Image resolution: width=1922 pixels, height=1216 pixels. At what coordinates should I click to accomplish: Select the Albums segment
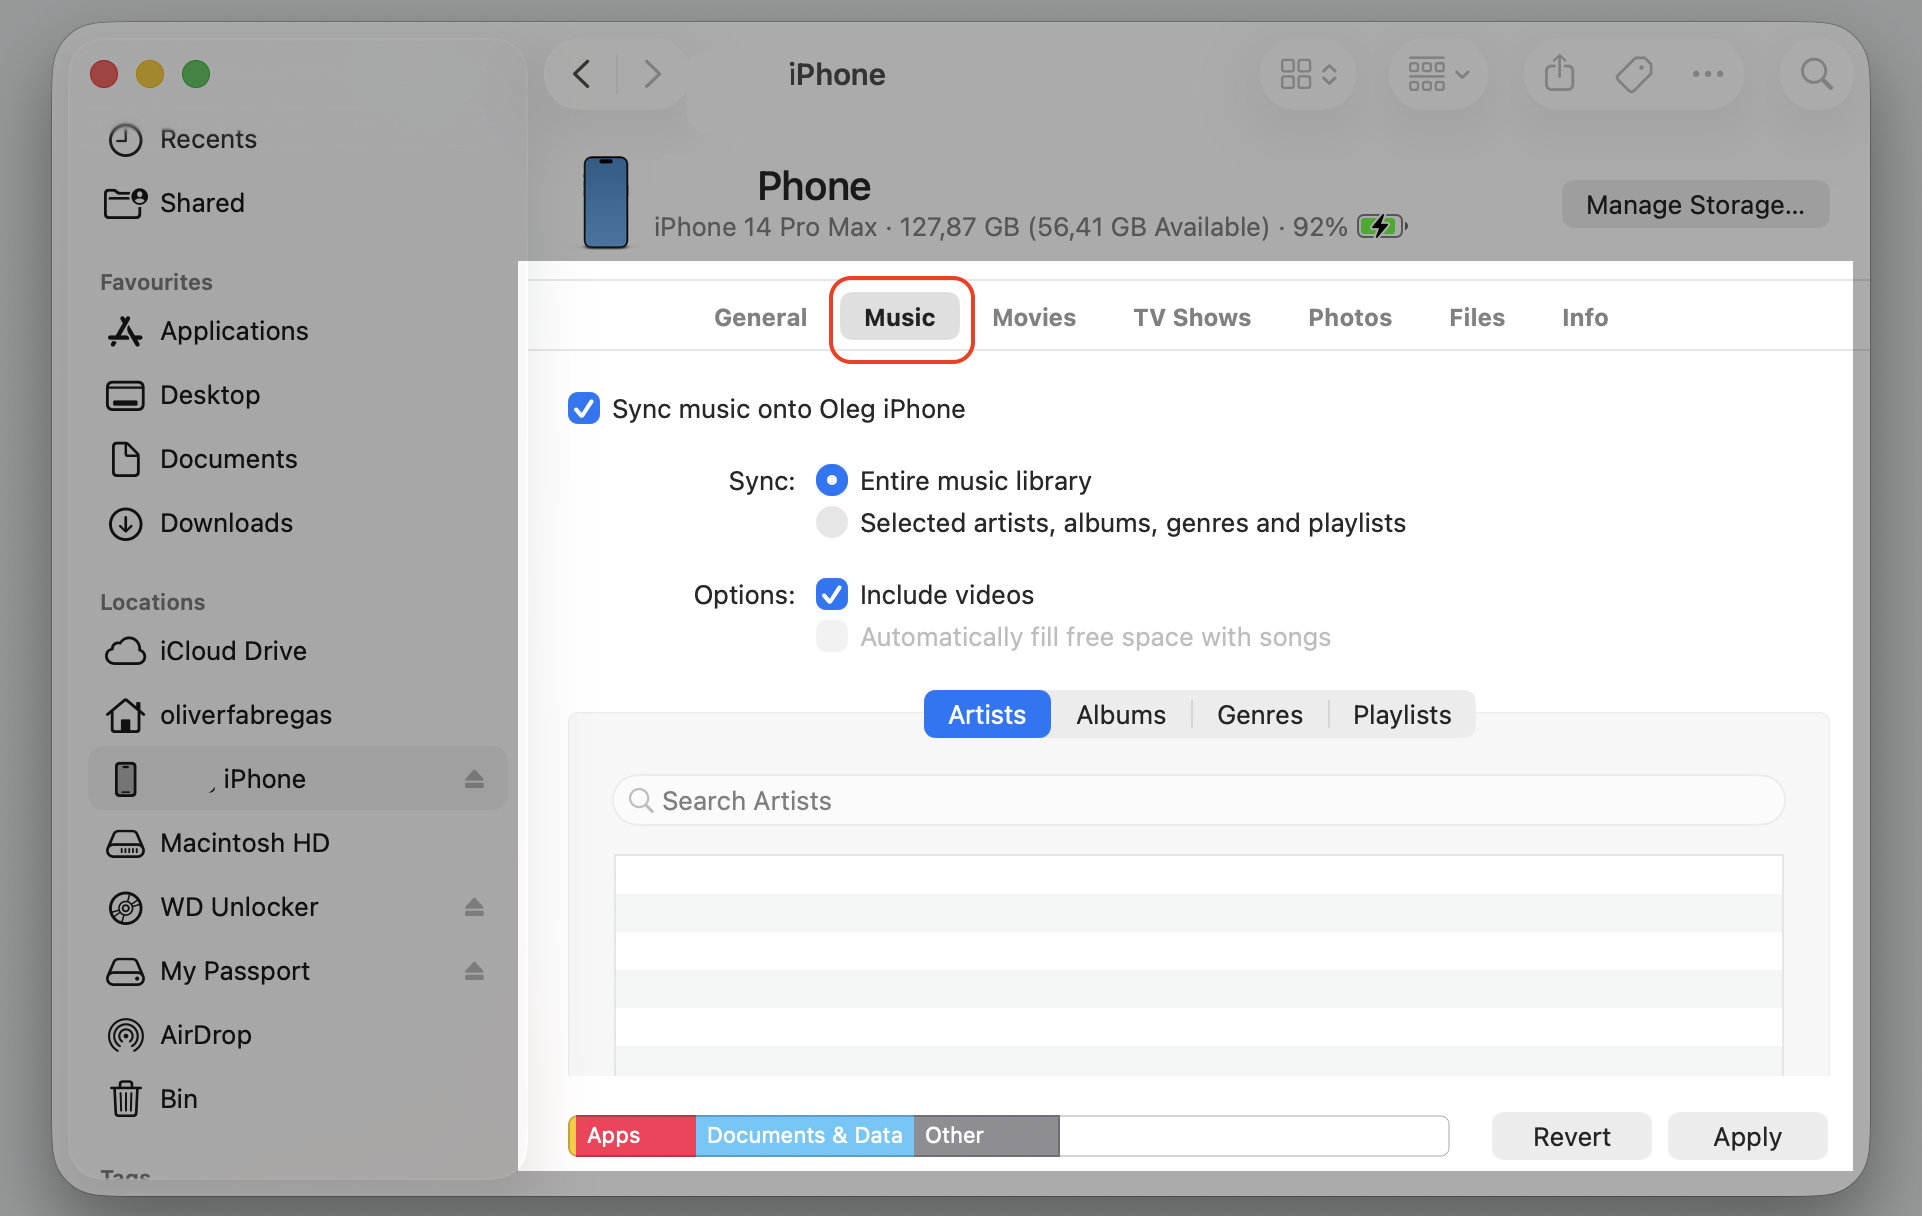1121,714
